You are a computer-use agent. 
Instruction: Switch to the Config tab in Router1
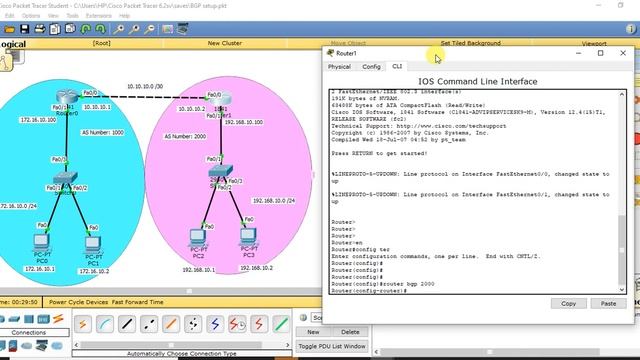(x=371, y=67)
